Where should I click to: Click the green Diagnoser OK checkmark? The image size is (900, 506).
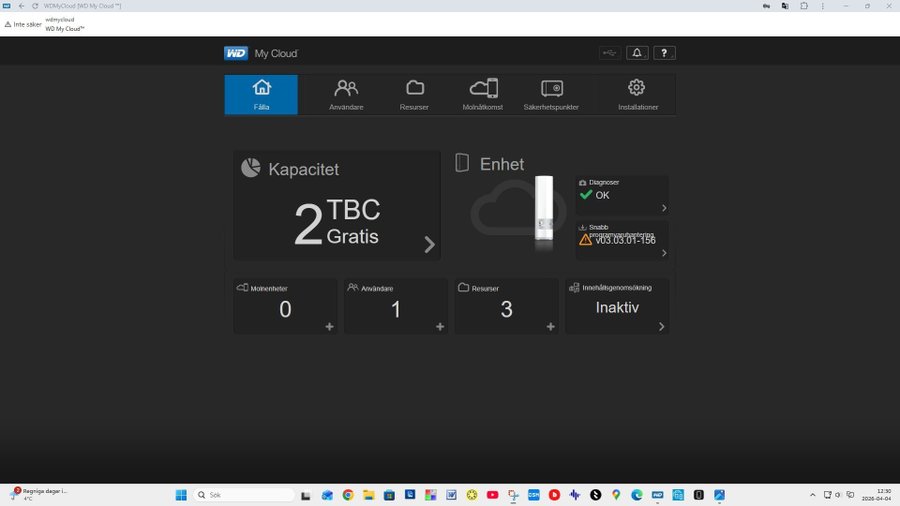click(x=585, y=195)
